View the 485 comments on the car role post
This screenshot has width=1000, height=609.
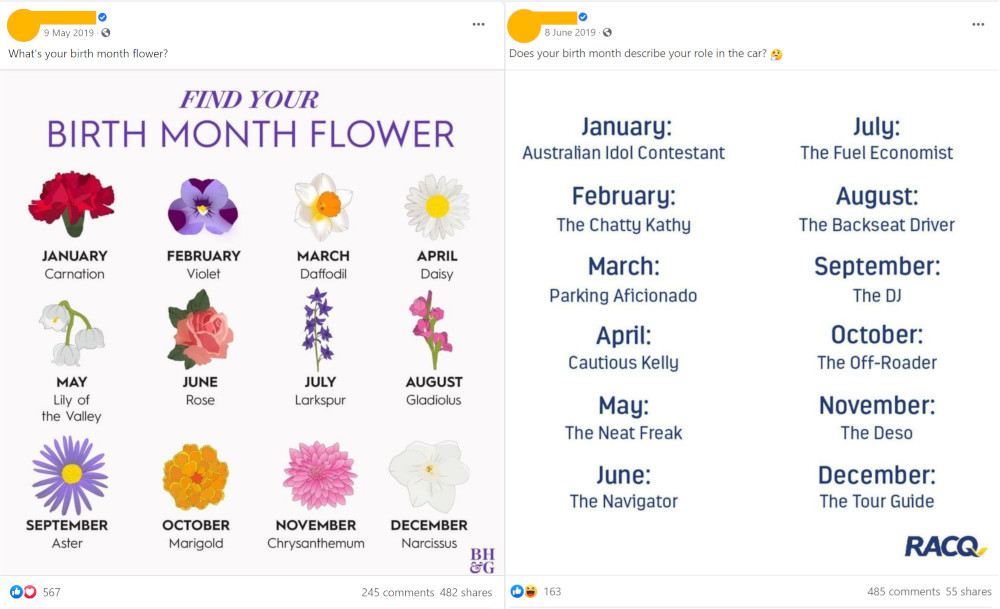(904, 592)
